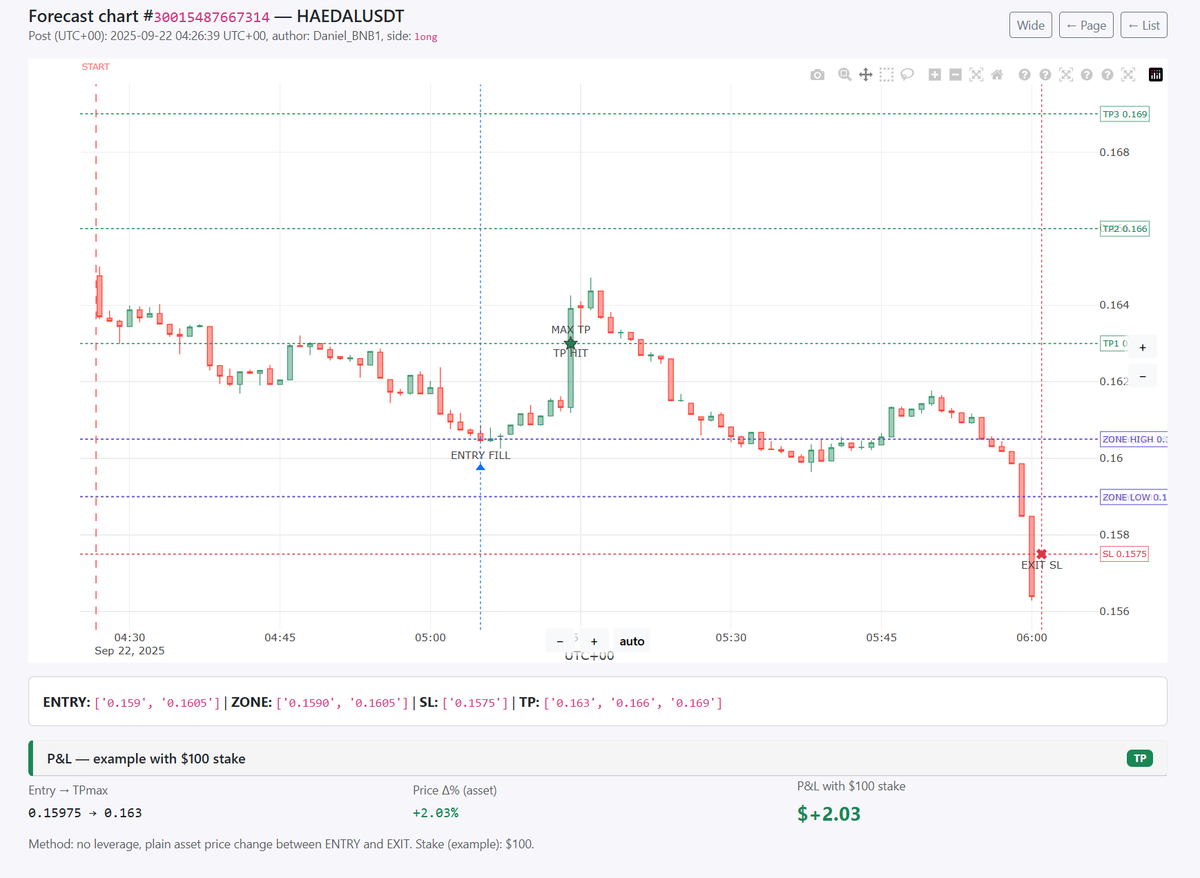1200x878 pixels.
Task: Return to list with ← List button
Action: pos(1143,25)
